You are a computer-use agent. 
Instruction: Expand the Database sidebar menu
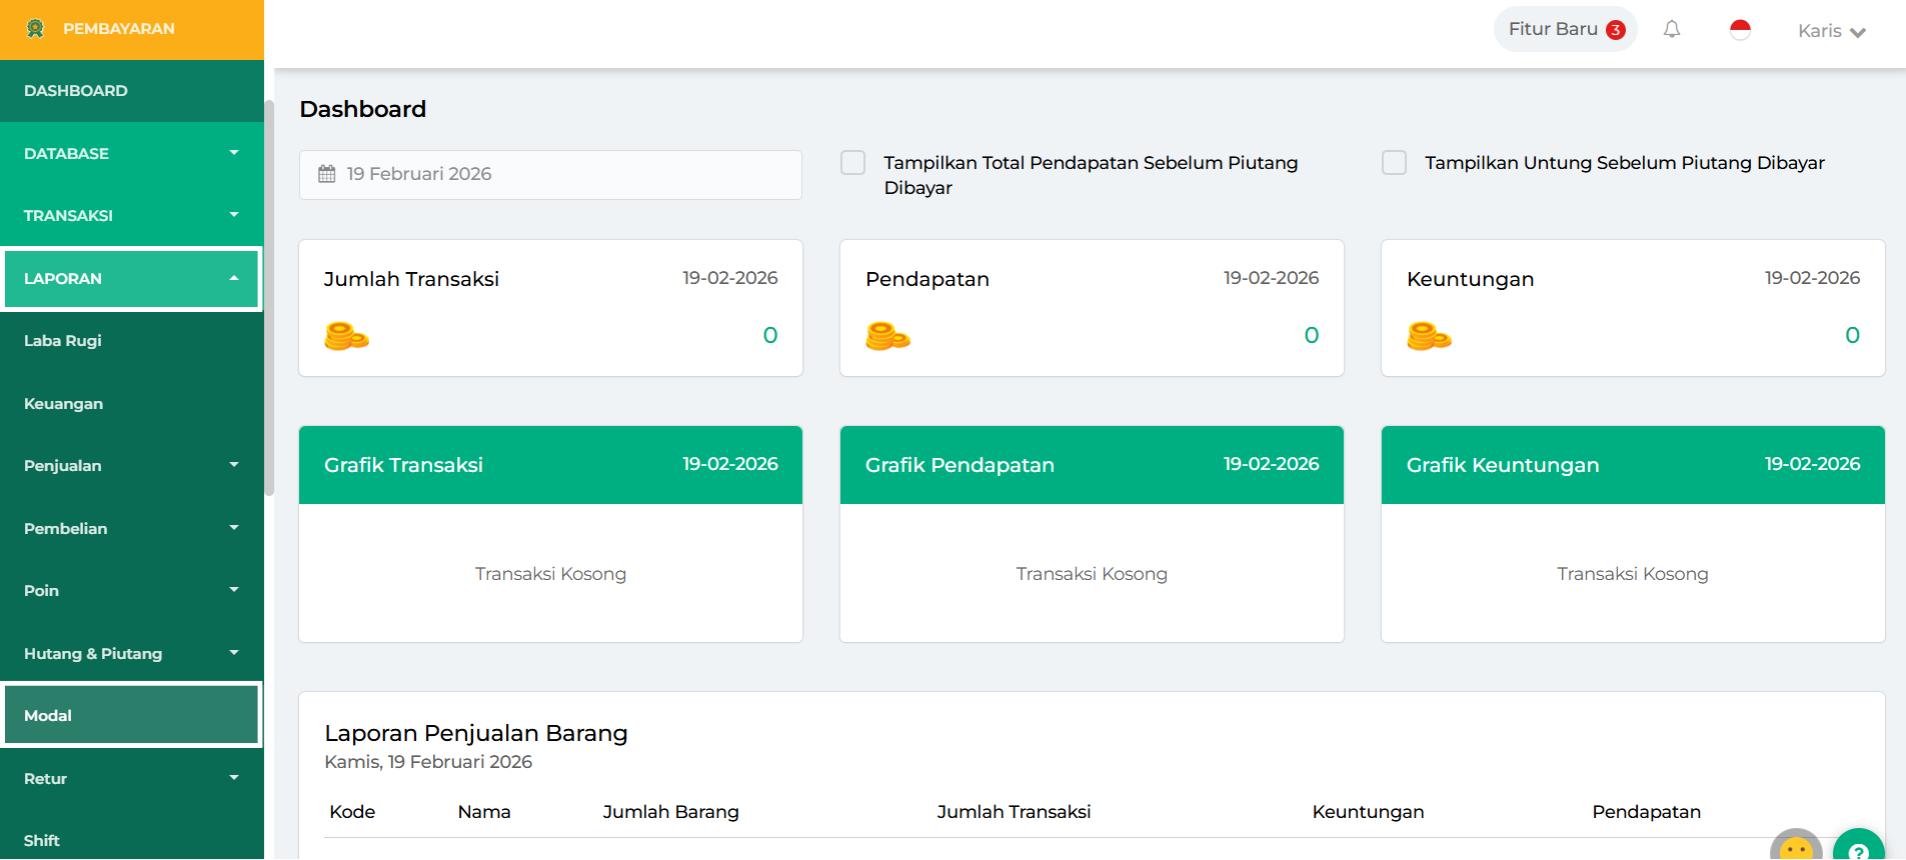[x=131, y=153]
